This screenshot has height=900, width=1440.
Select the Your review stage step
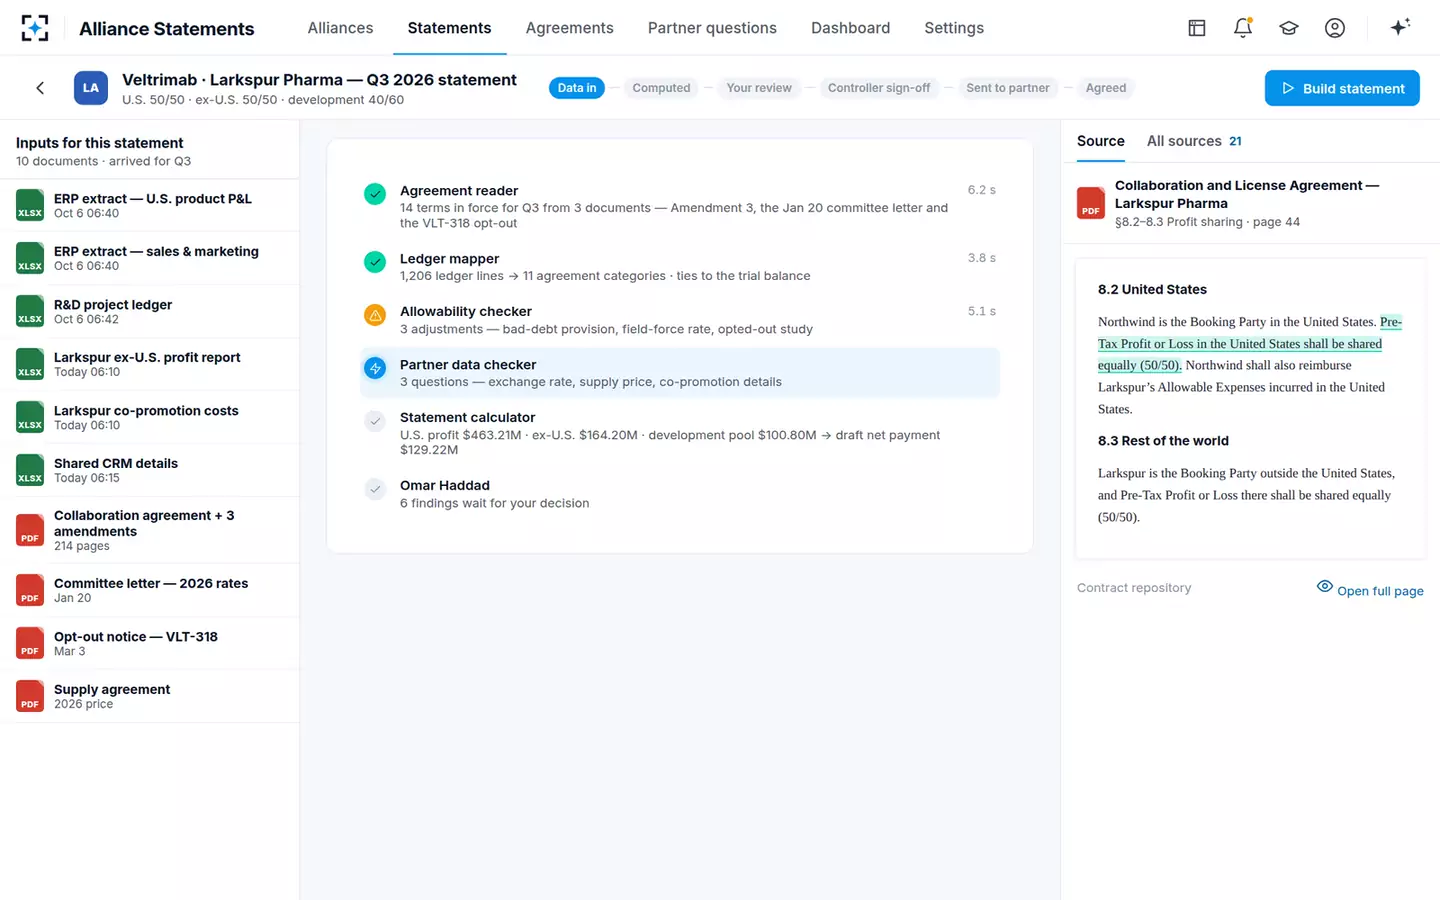point(759,88)
